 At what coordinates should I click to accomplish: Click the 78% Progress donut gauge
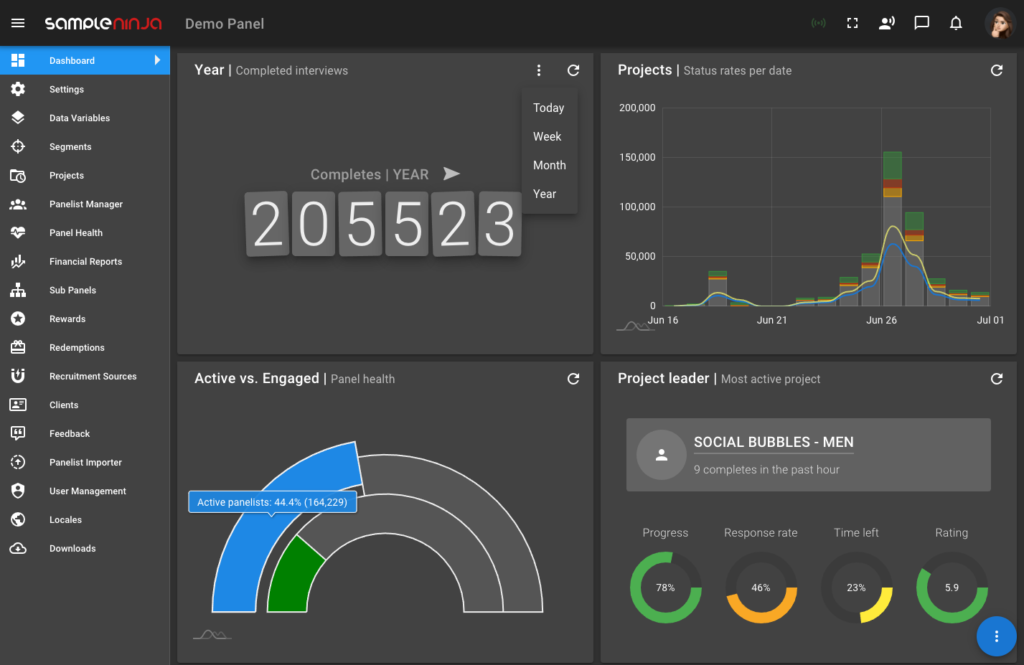[665, 587]
